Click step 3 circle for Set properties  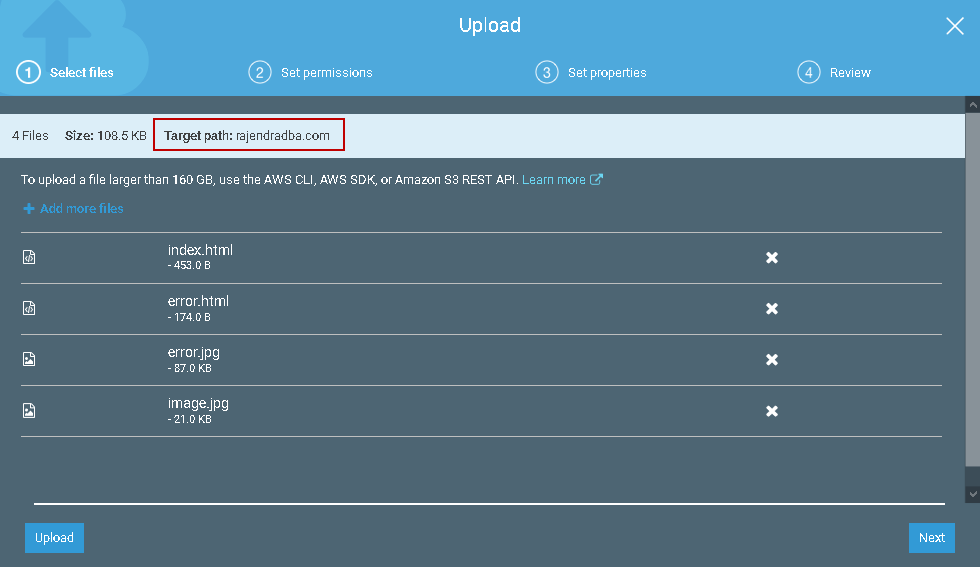click(x=546, y=73)
